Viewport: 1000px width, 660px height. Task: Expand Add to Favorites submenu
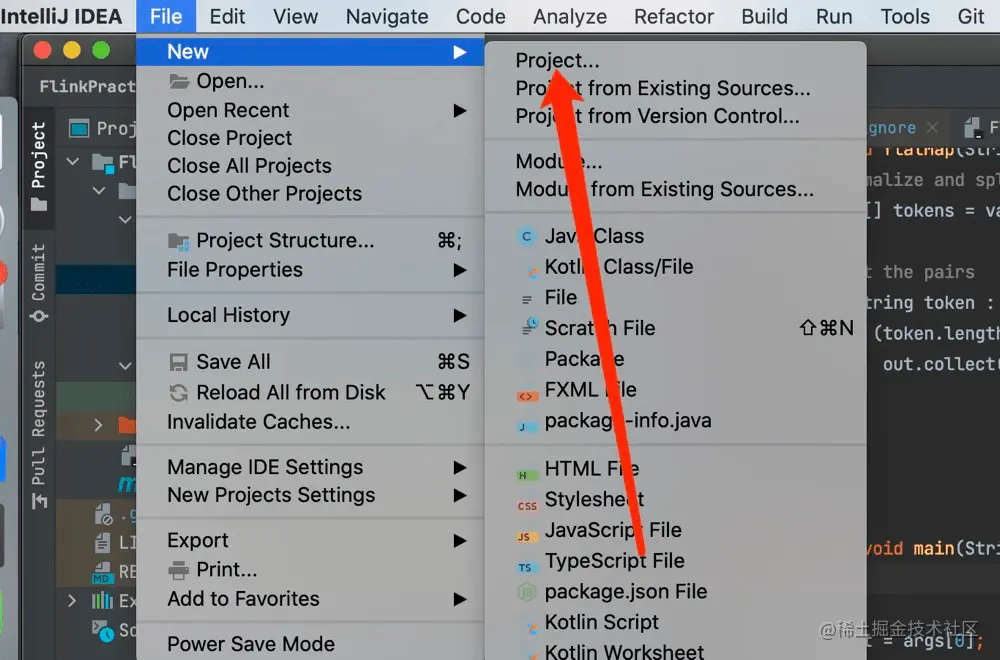point(311,599)
